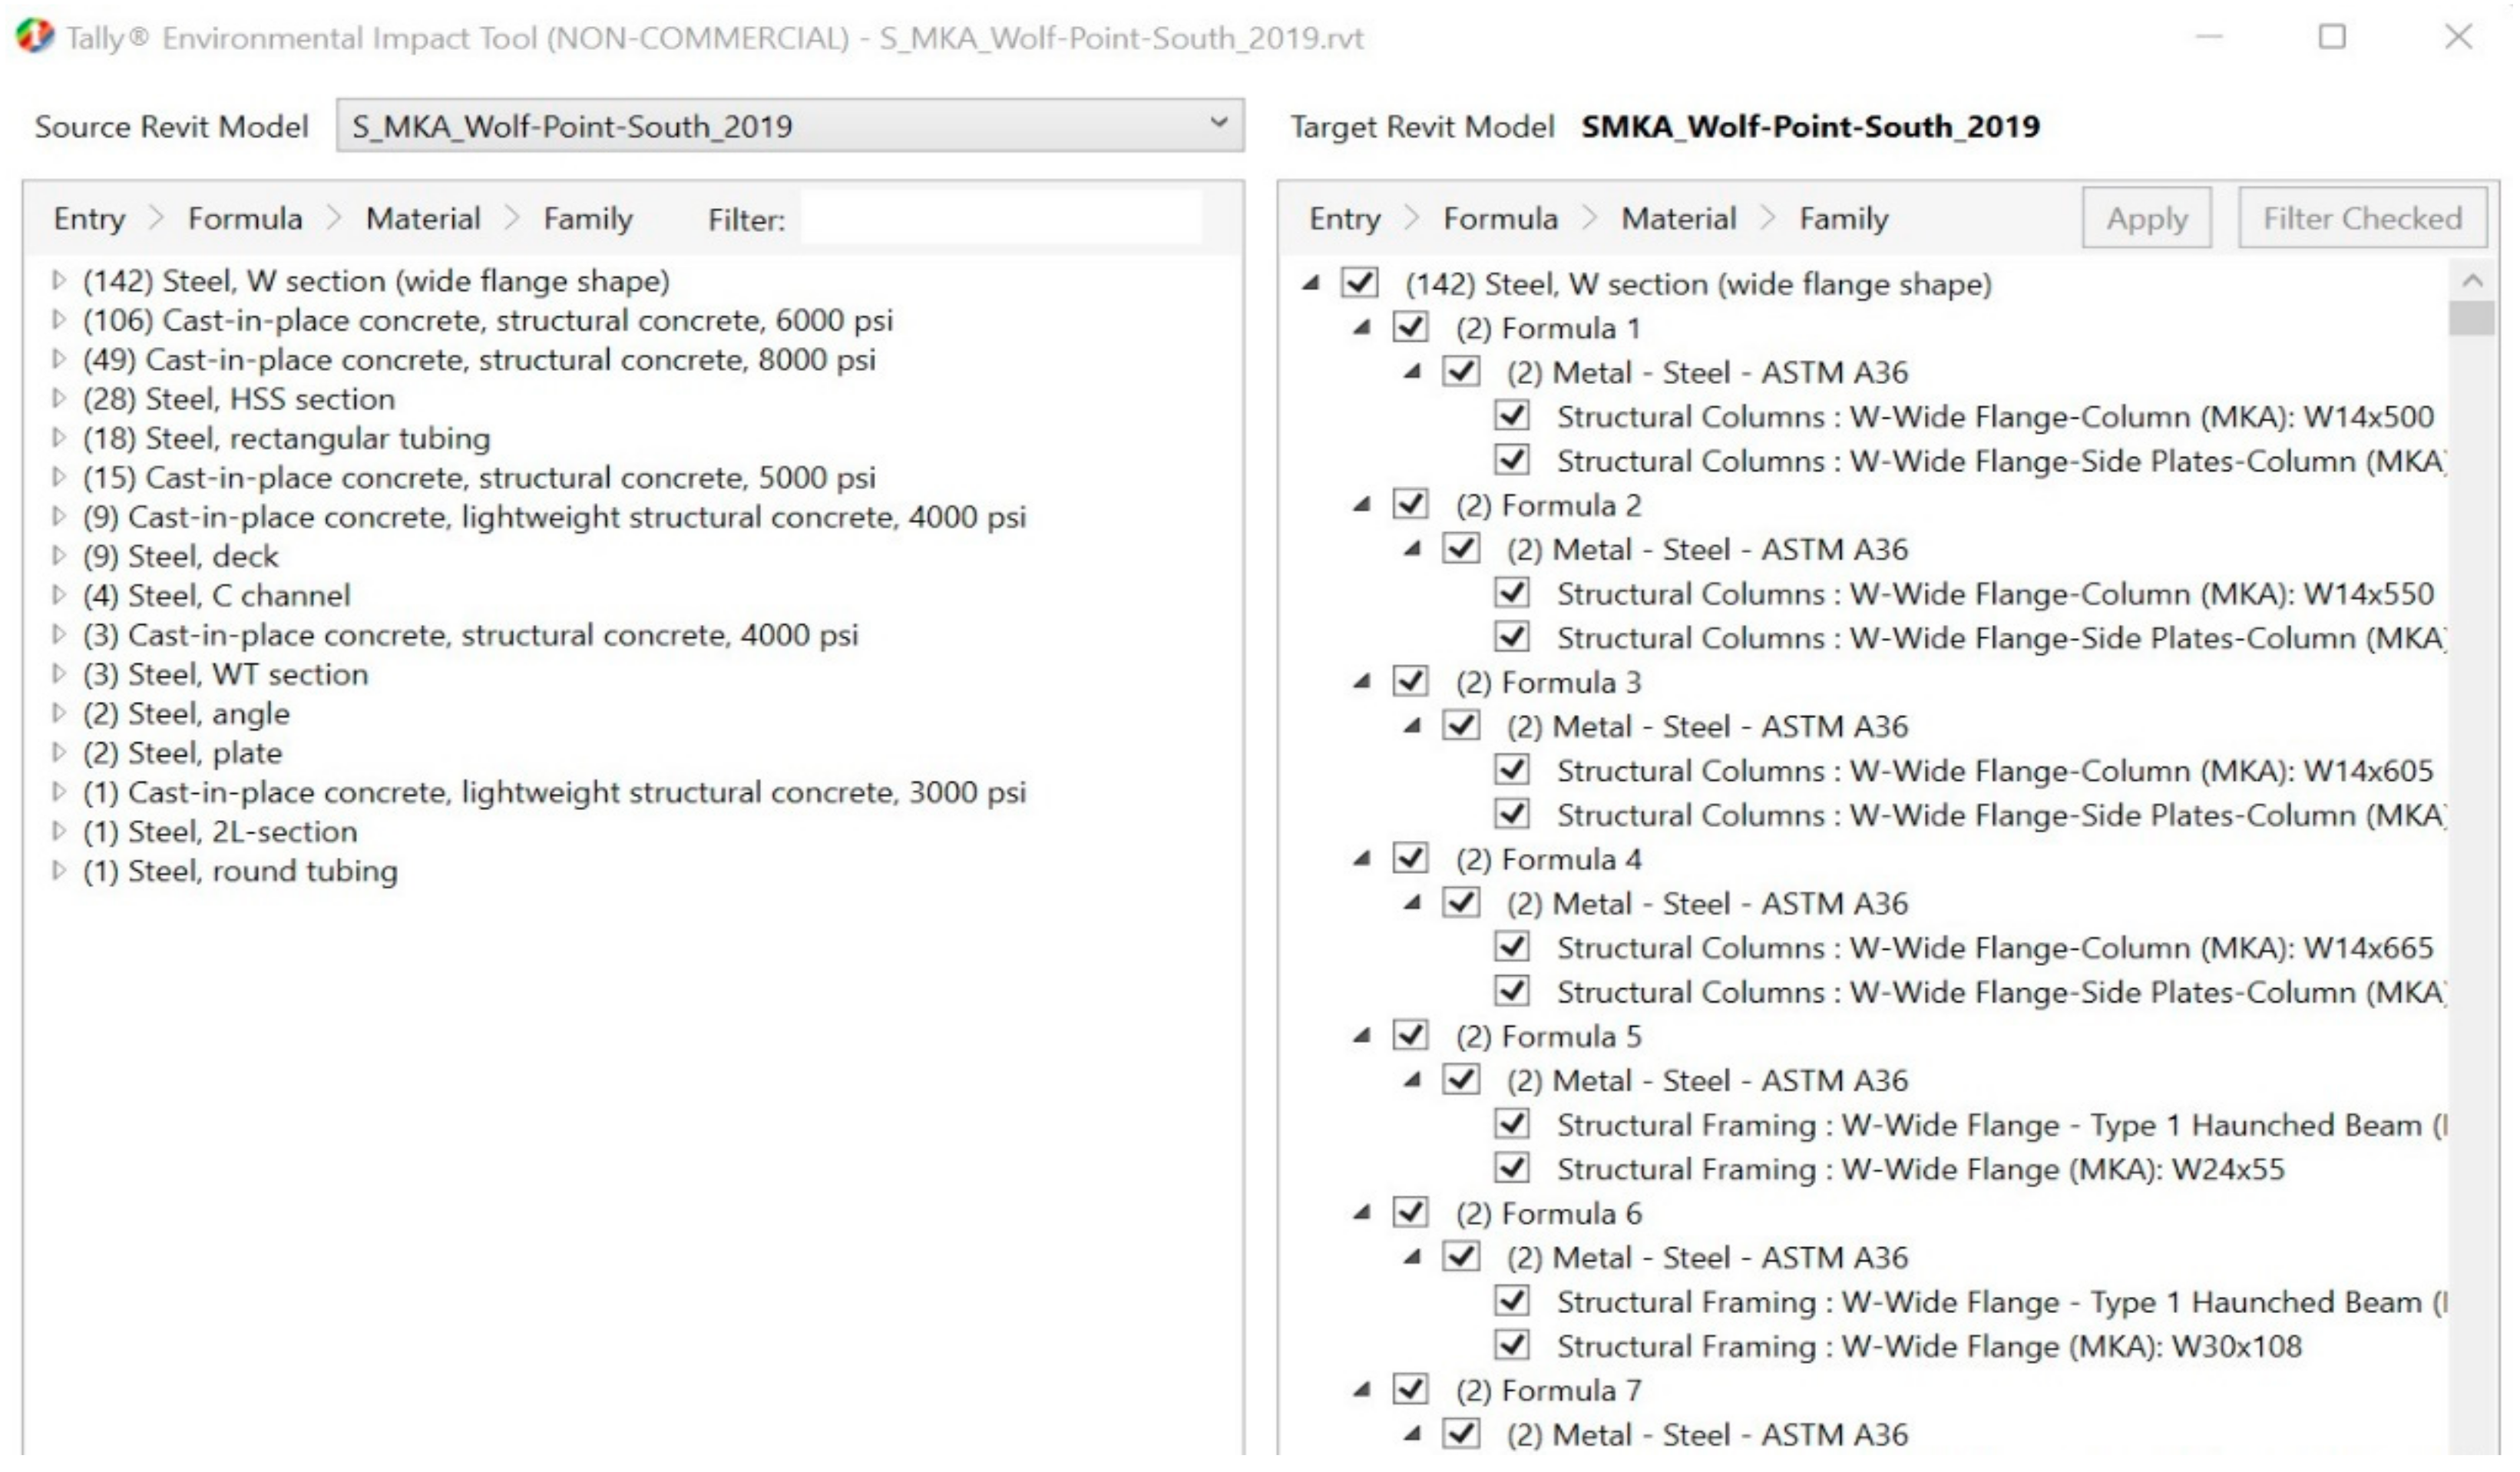
Task: Click the Tally app icon in title bar
Action: 34,37
